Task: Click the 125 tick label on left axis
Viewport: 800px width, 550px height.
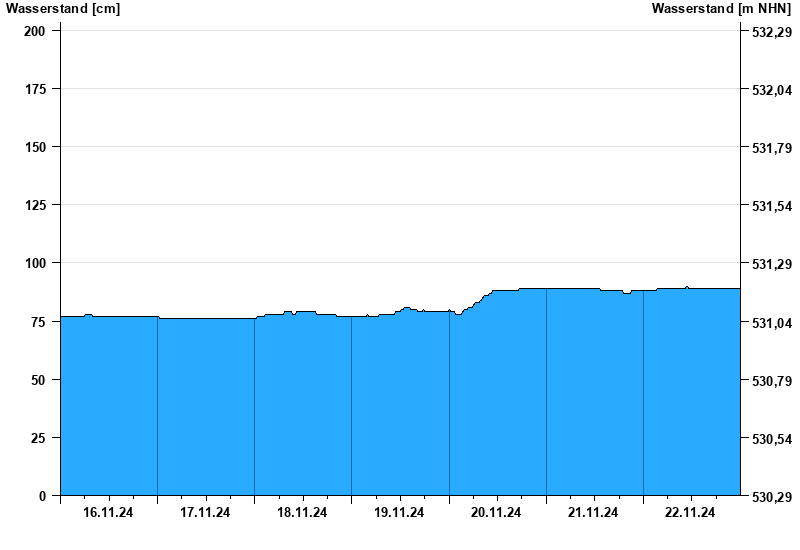Action: tap(35, 205)
